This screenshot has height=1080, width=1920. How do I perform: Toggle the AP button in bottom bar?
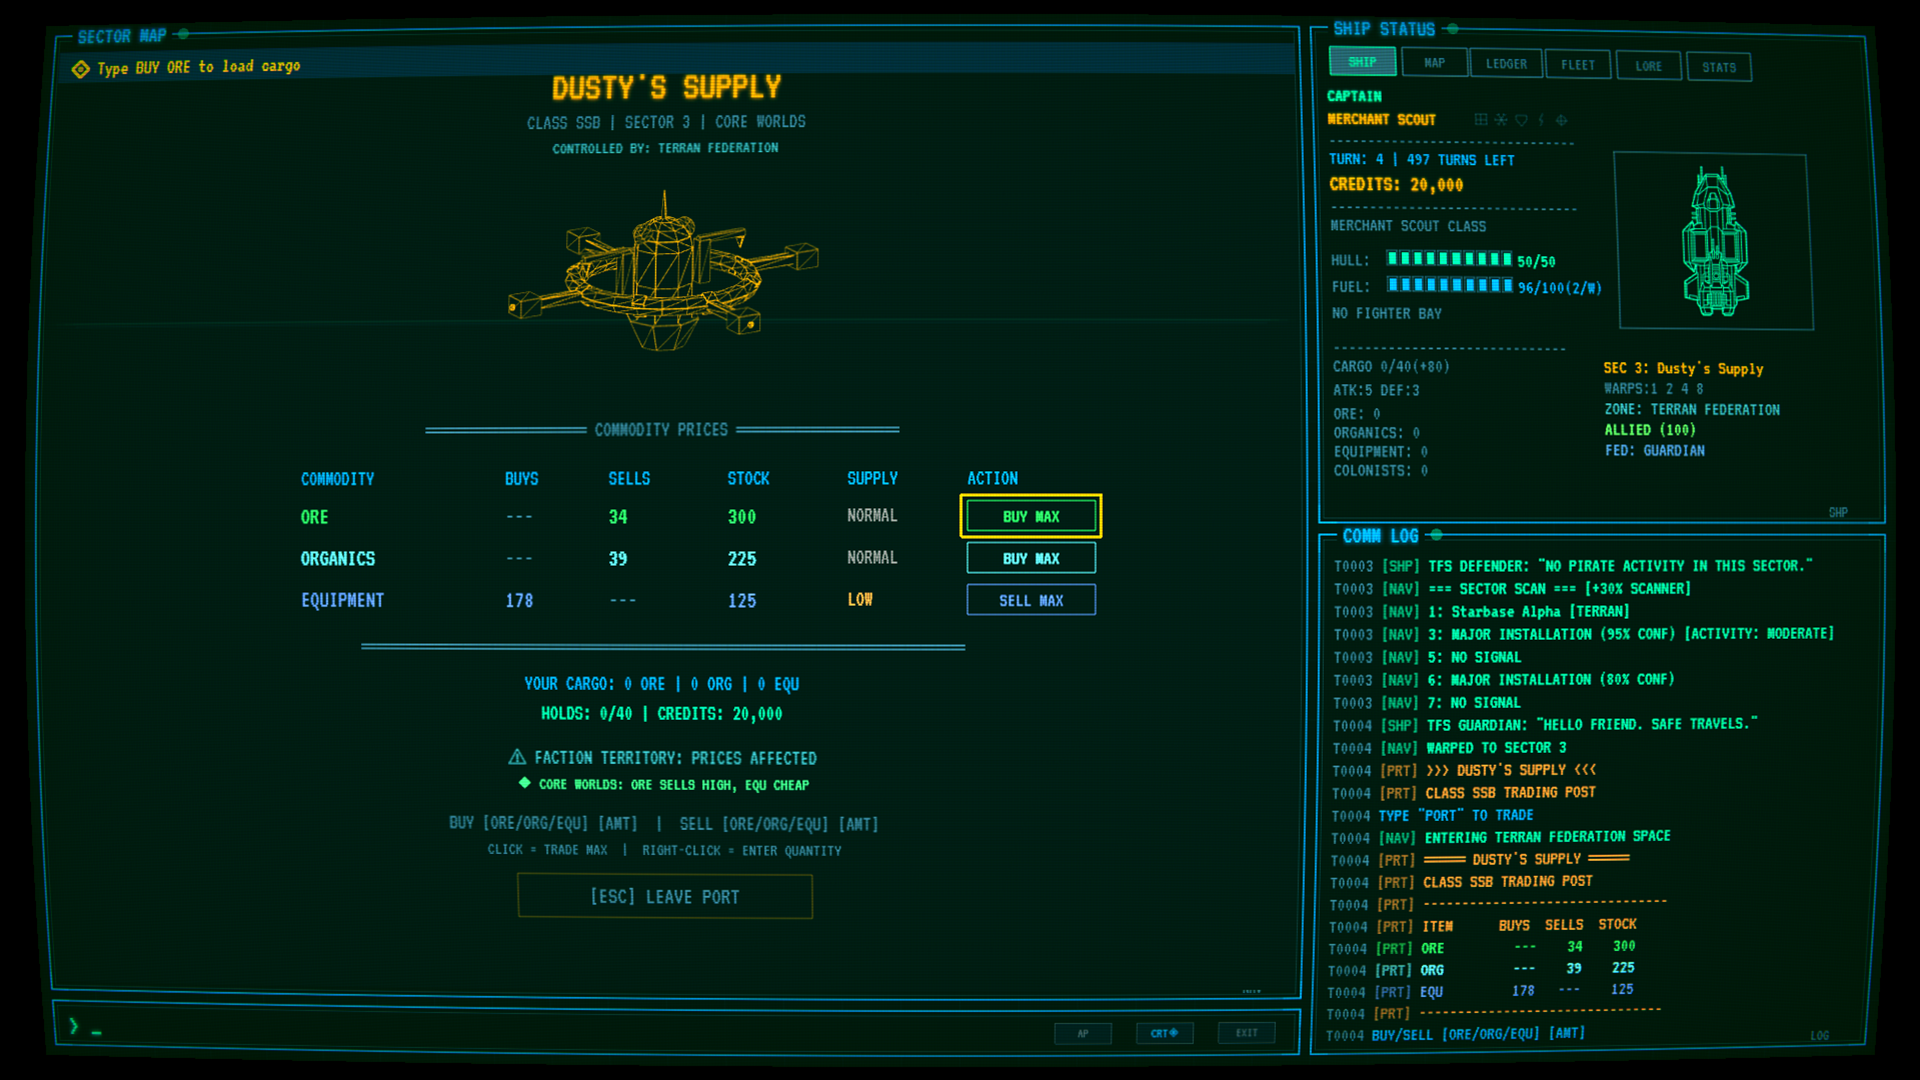click(x=1083, y=1033)
